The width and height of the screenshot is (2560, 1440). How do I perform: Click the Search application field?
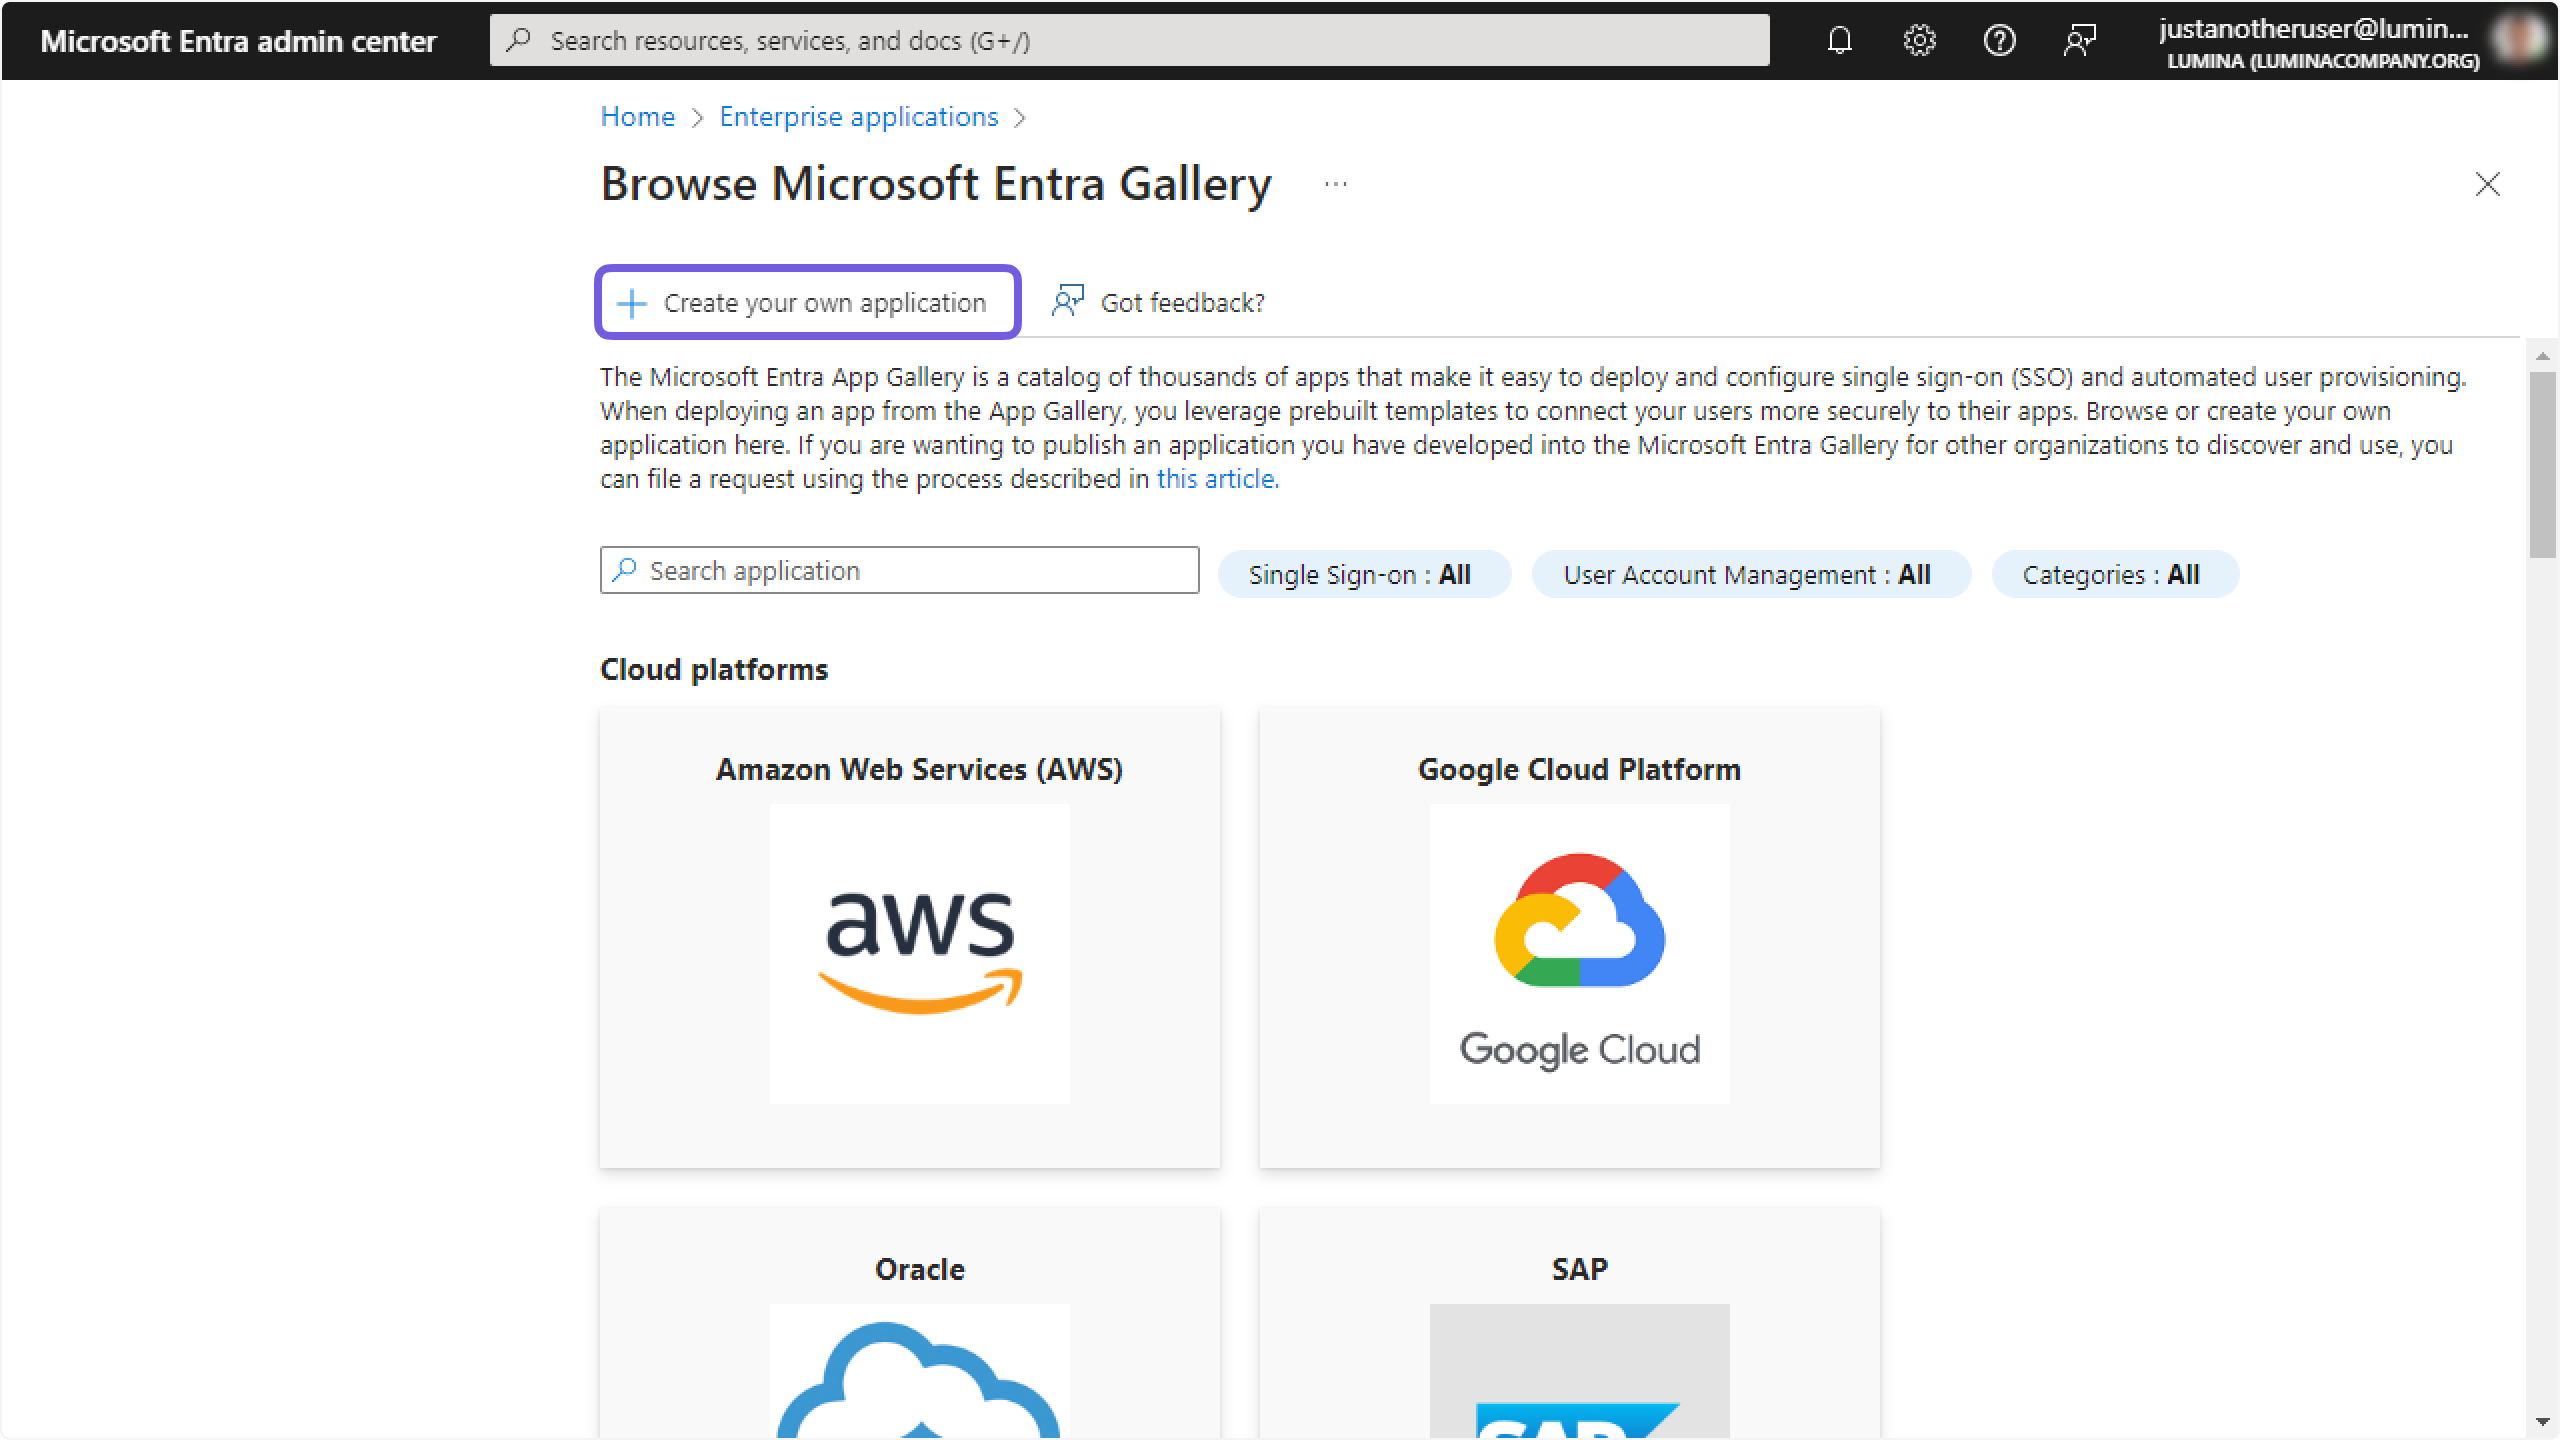click(899, 570)
